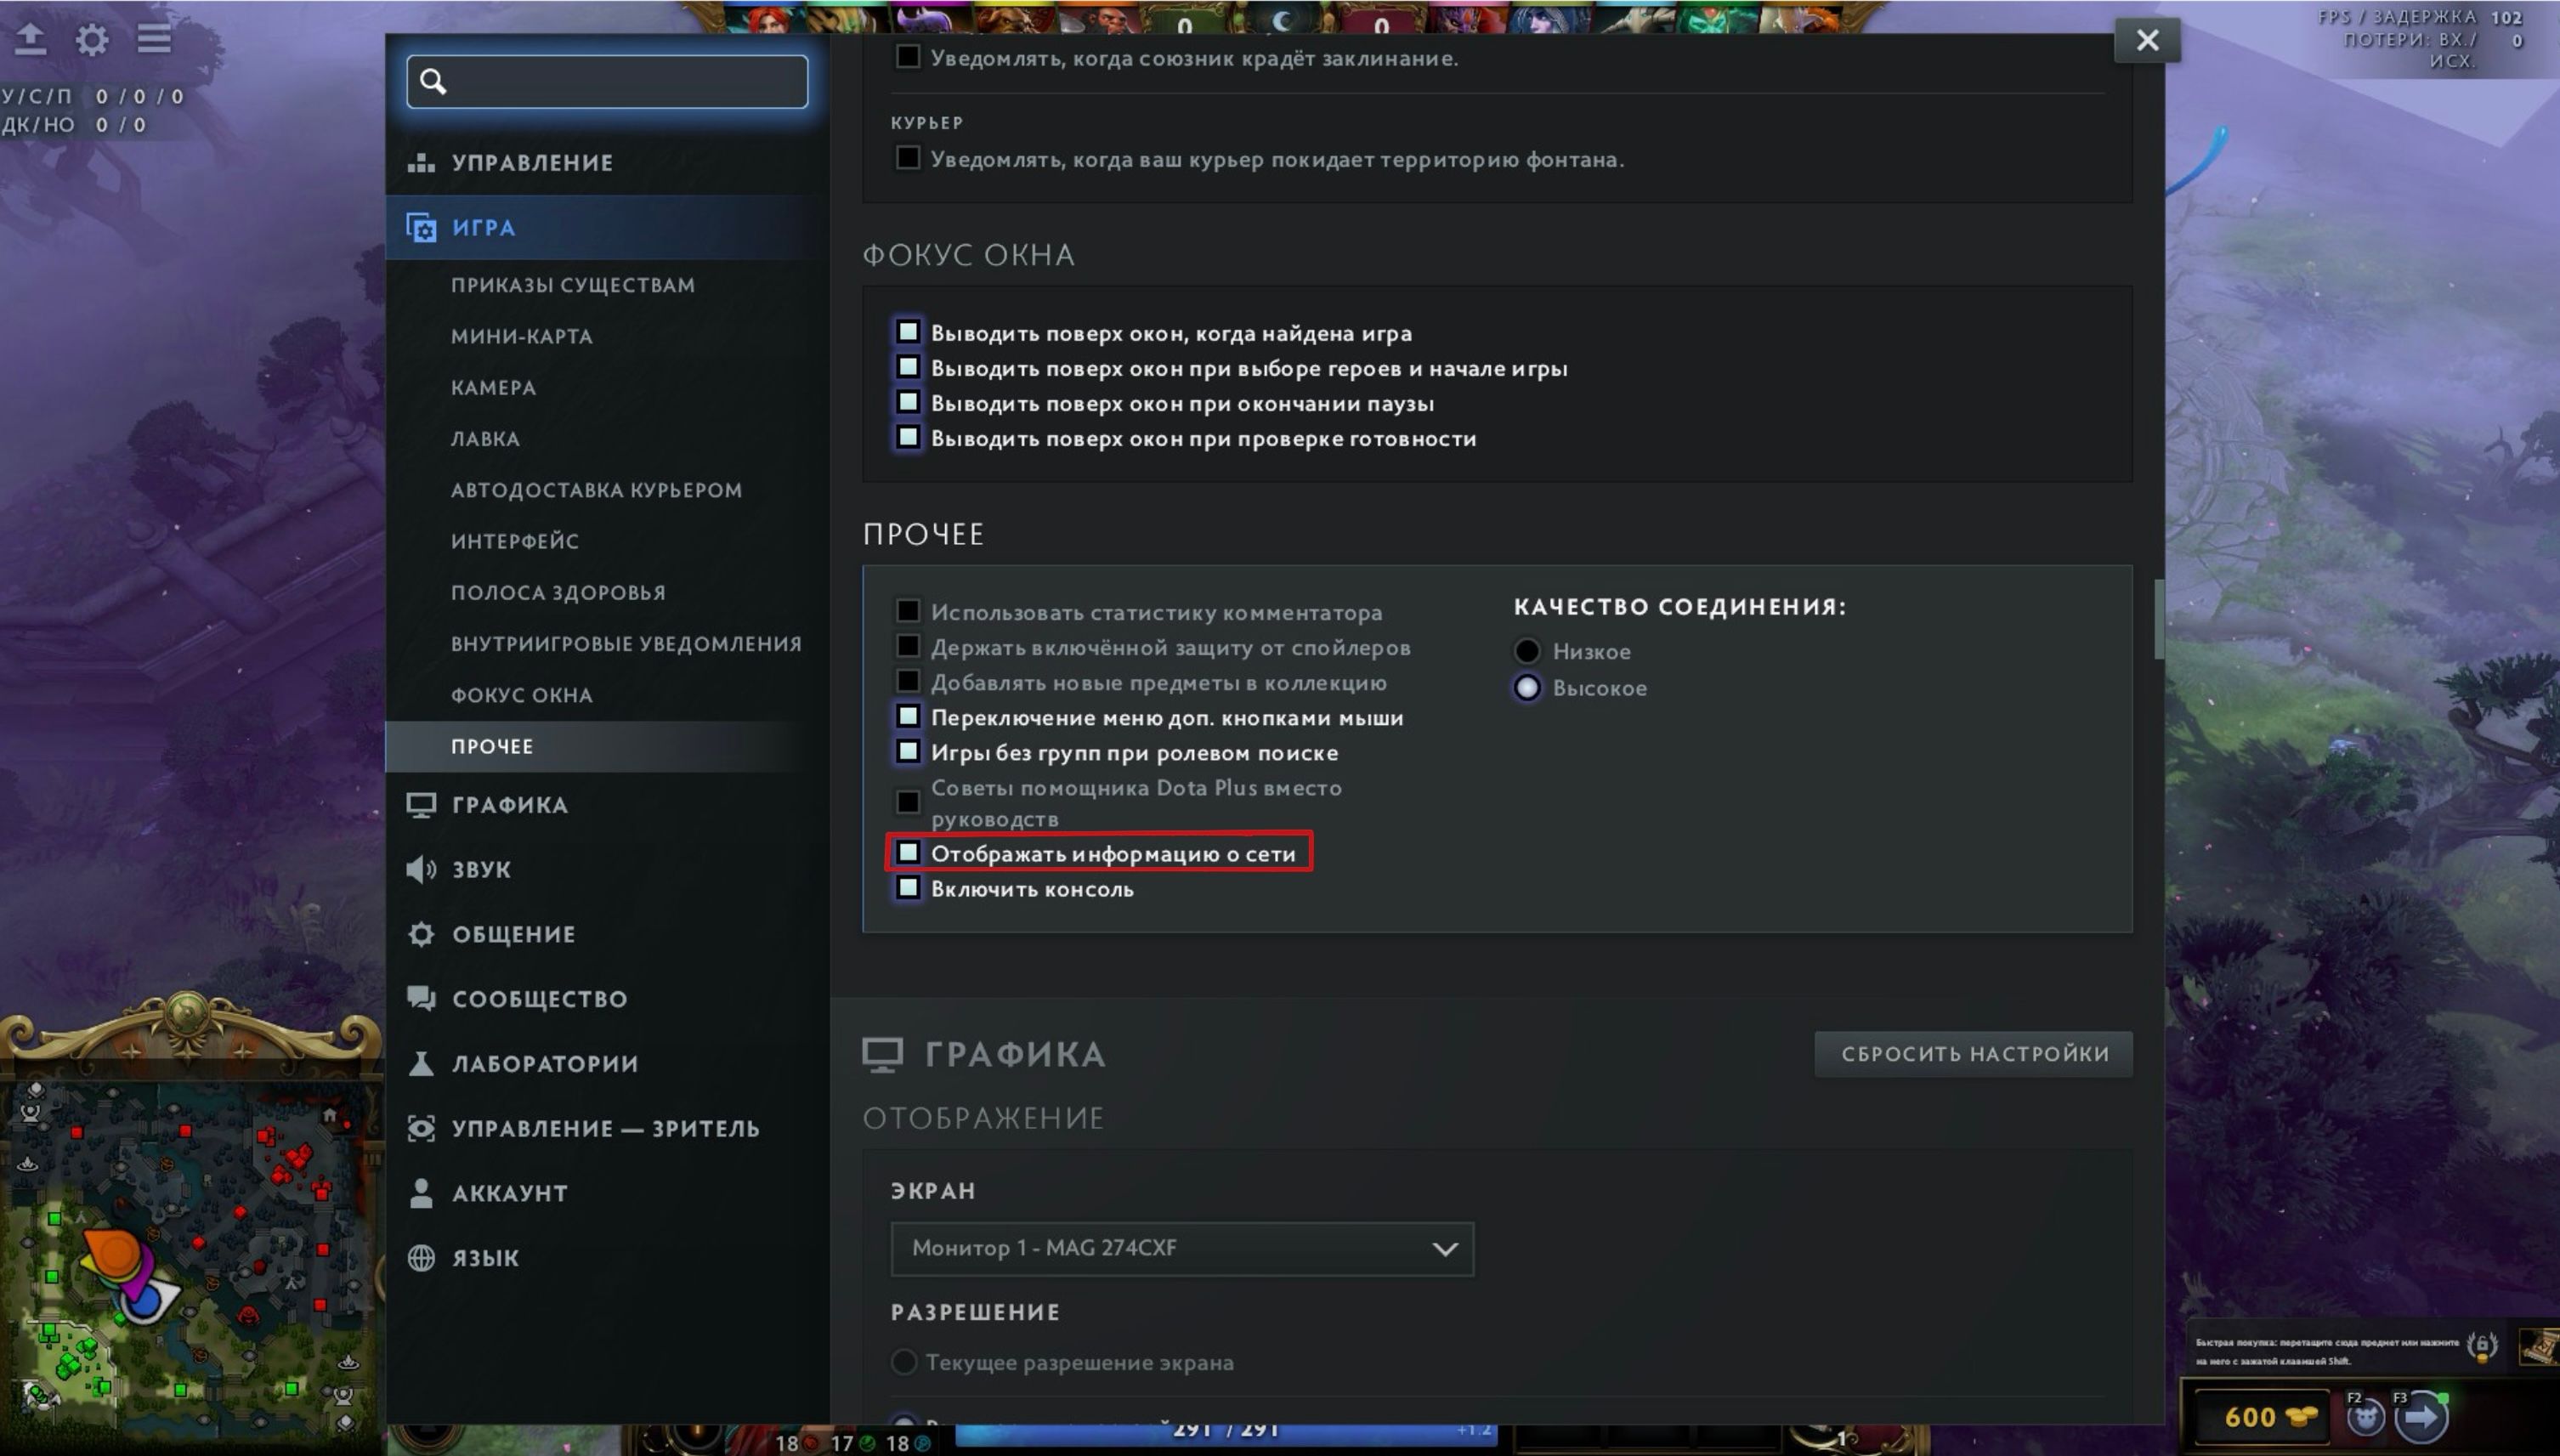Select Низкое connection quality
Screen dimensions: 2560x1456
pyautogui.click(x=1528, y=650)
